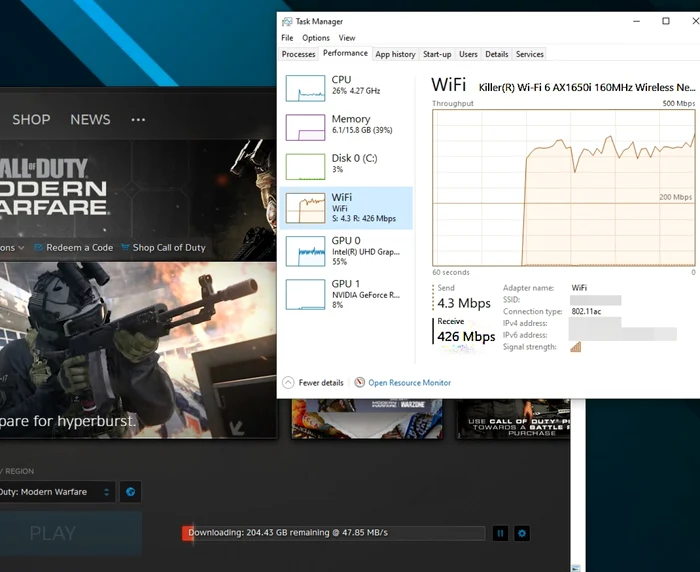Open the Battle Pass purchase thumbnail
This screenshot has height=572, width=700.
512,419
